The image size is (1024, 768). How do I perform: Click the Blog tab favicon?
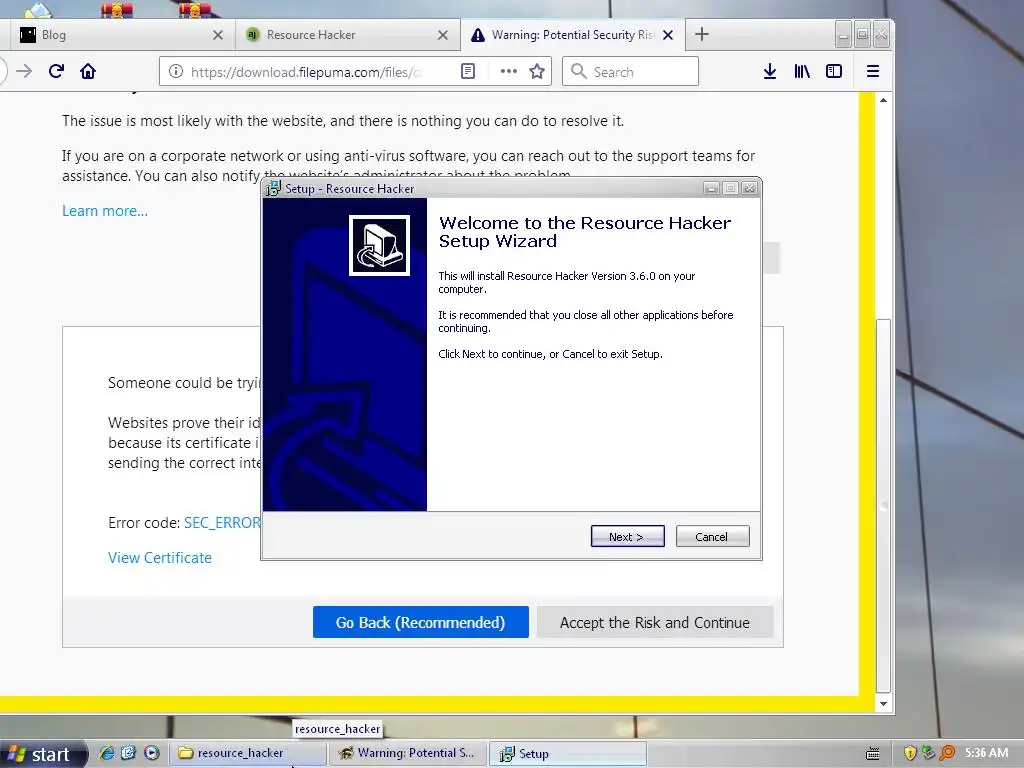(27, 35)
